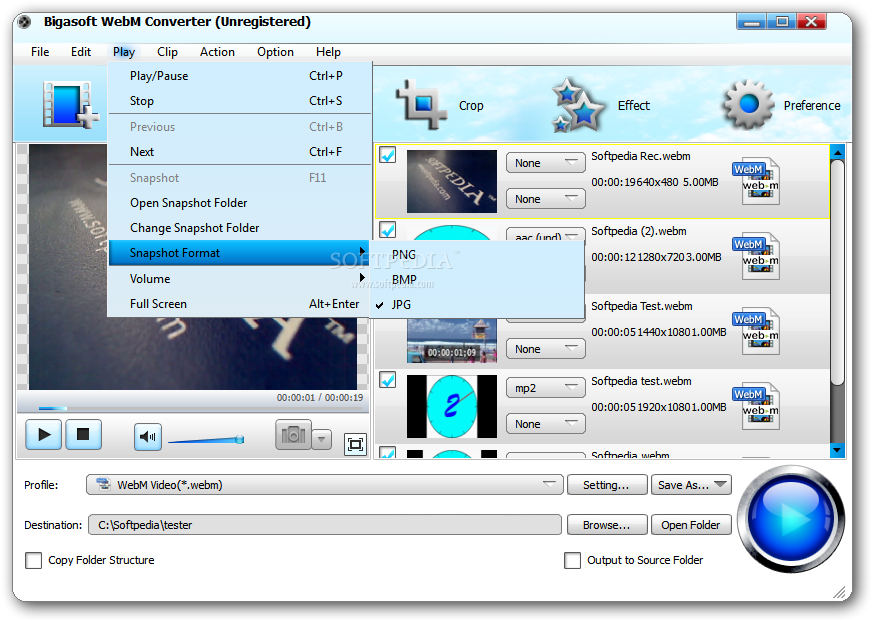Click the file list scrollbar up arrow
This screenshot has width=873, height=622.
tap(837, 151)
